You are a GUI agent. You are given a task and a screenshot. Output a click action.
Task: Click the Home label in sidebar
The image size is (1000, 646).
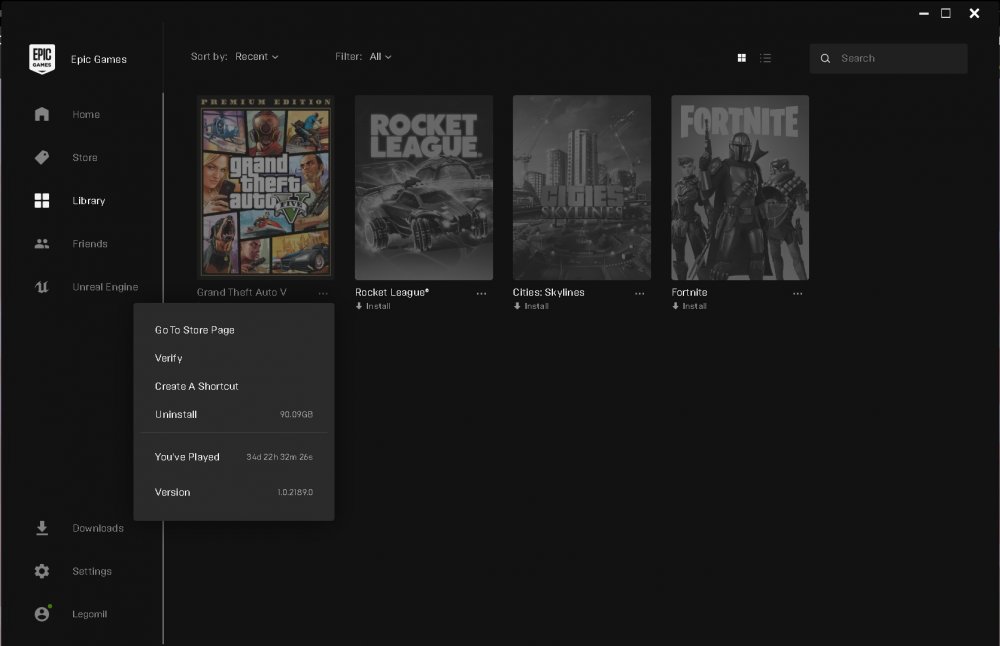click(x=86, y=114)
